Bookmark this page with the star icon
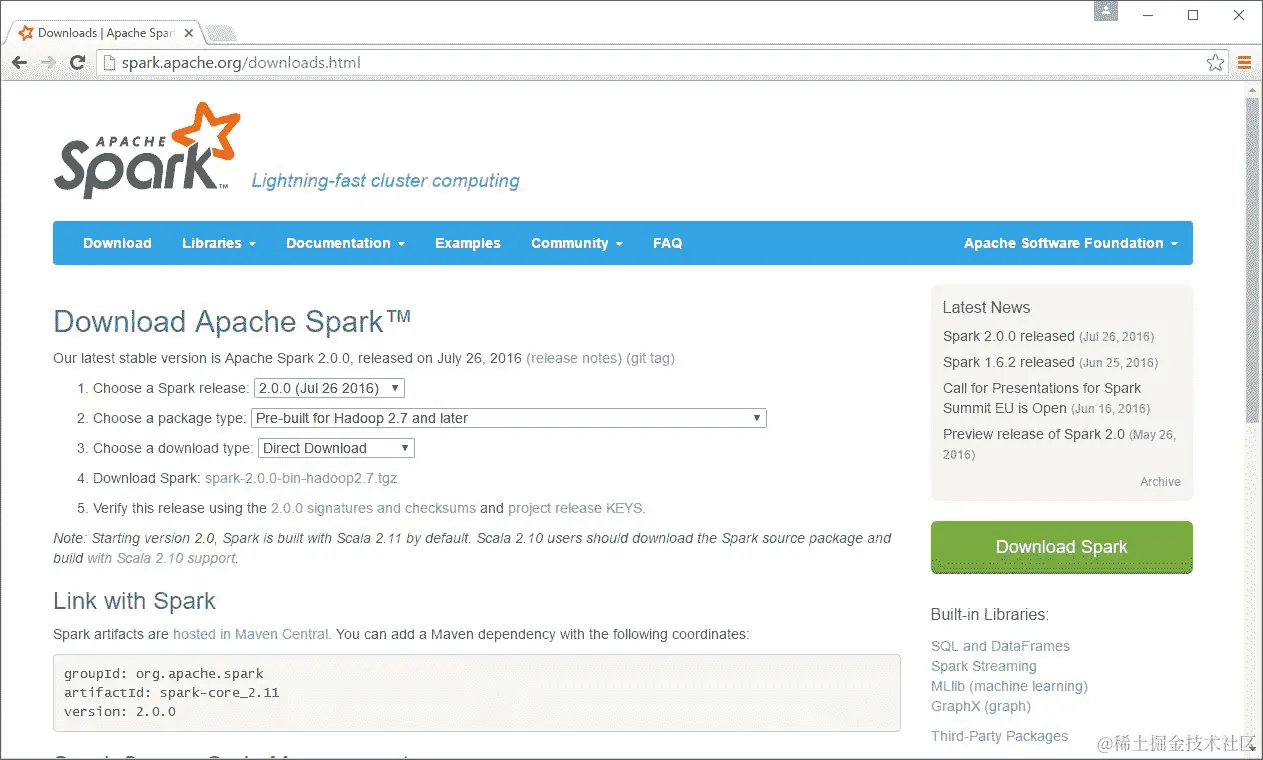The width and height of the screenshot is (1263, 760). tap(1215, 63)
